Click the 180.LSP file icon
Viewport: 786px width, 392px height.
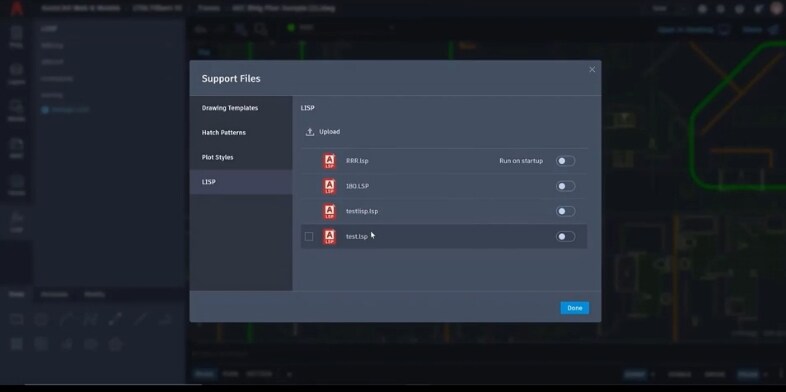(x=329, y=186)
